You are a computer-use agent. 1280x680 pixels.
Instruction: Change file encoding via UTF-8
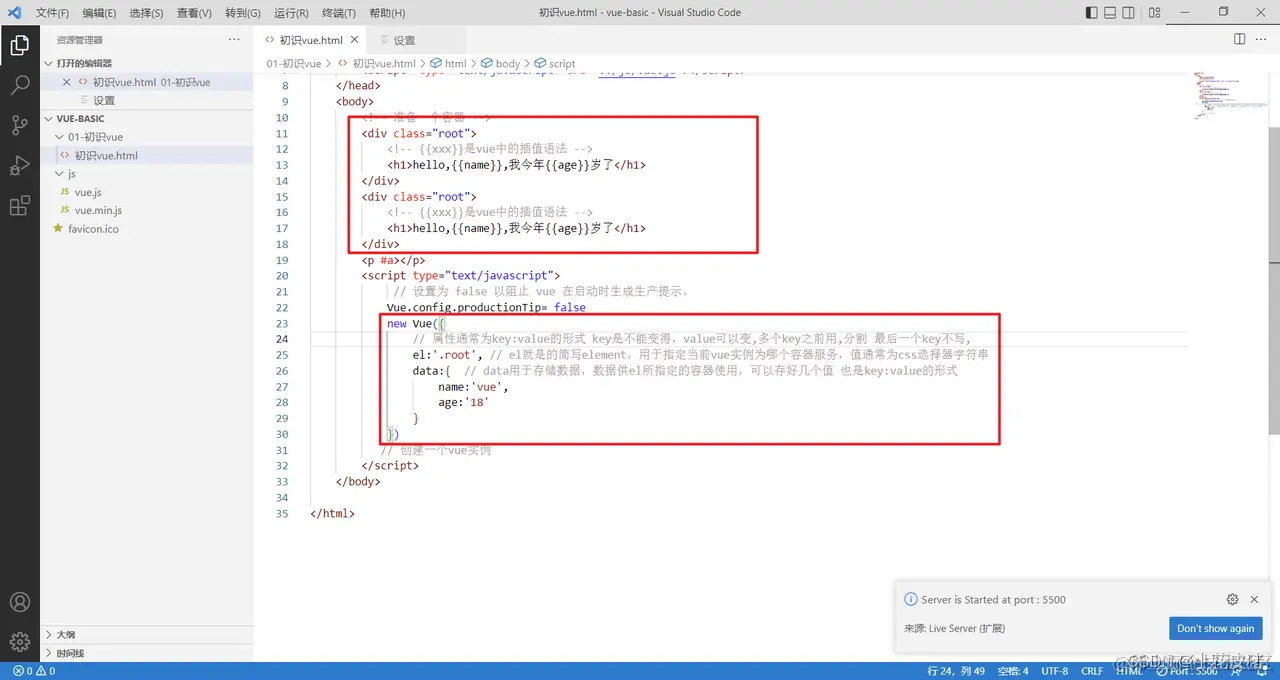pos(1054,671)
